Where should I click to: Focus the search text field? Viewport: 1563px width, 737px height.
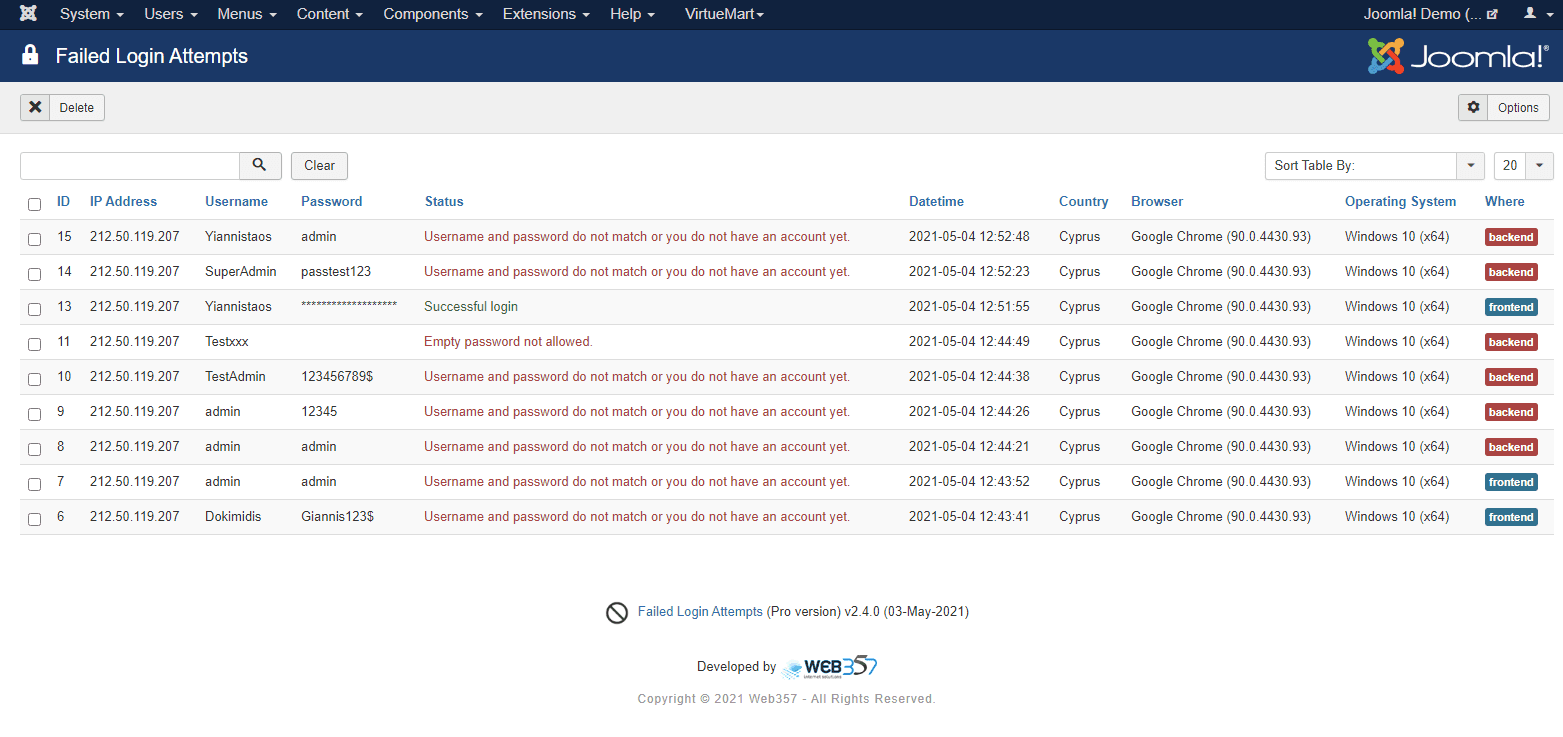click(130, 166)
